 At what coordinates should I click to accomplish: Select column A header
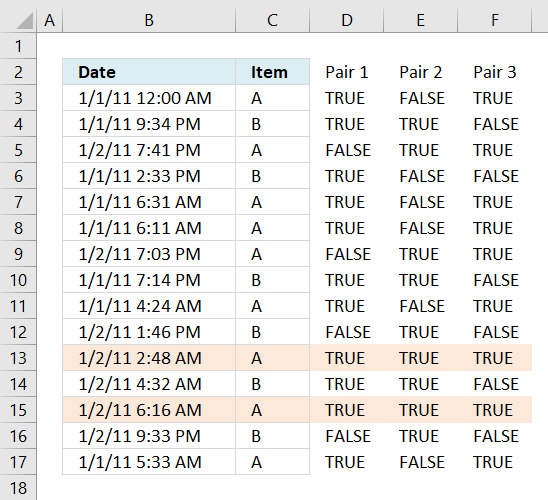click(50, 20)
